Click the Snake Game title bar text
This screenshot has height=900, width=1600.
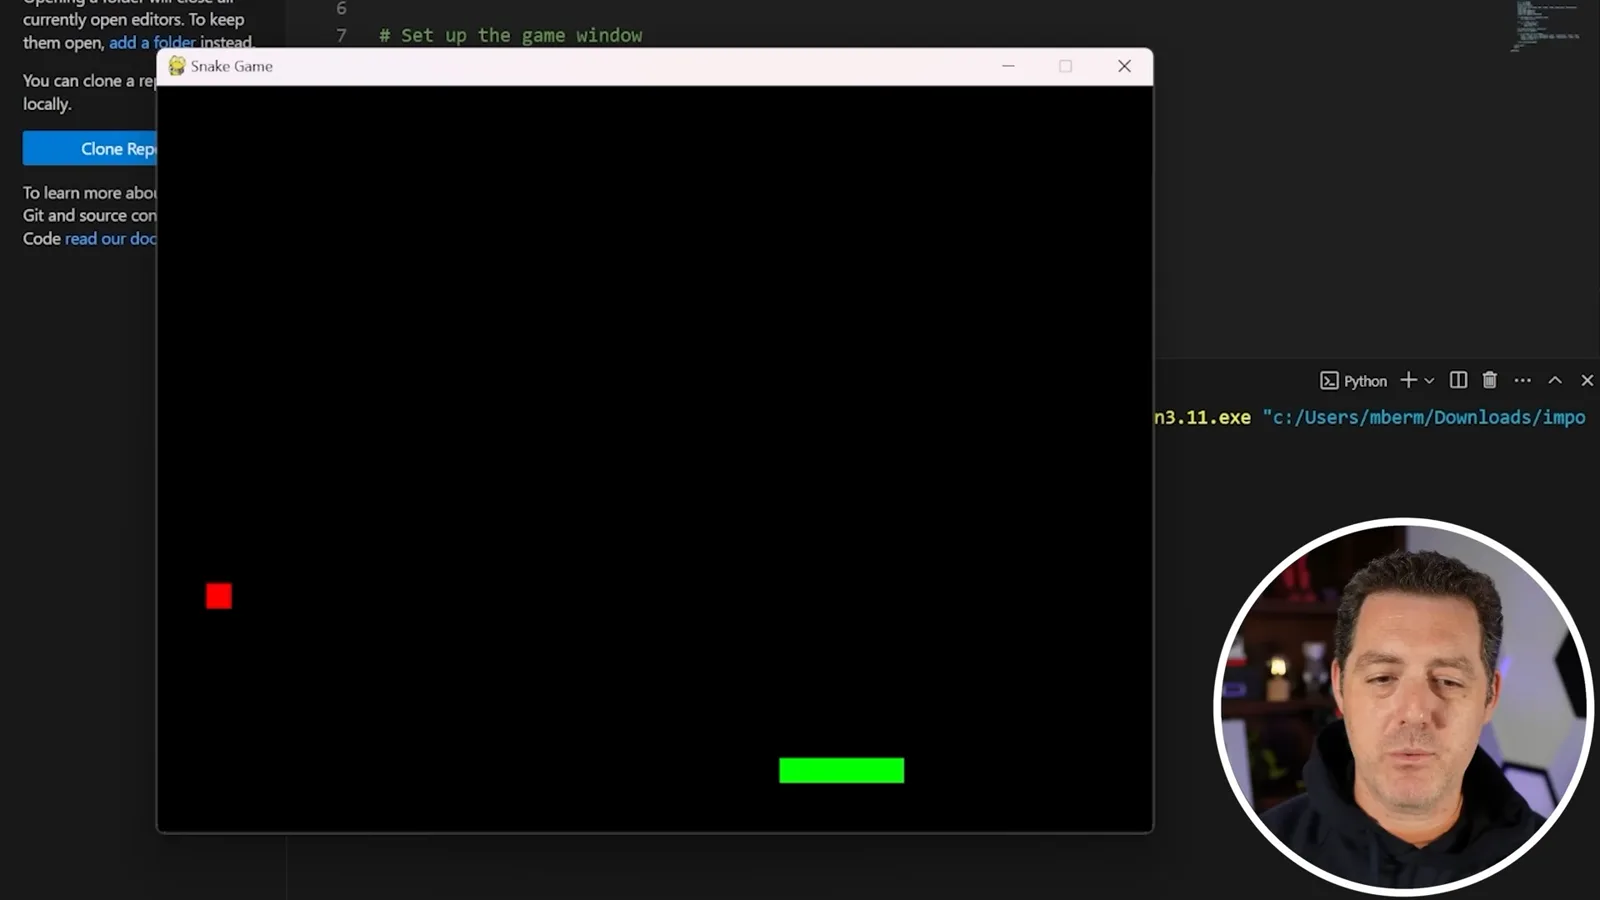click(x=232, y=66)
